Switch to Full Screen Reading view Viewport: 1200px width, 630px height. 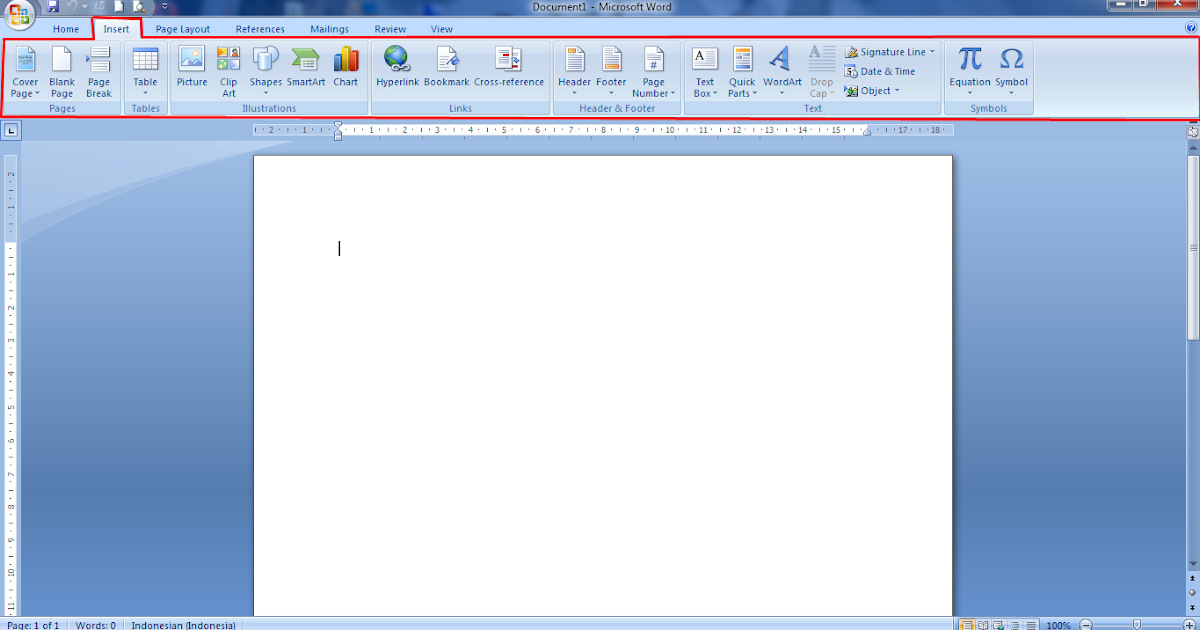coord(983,625)
